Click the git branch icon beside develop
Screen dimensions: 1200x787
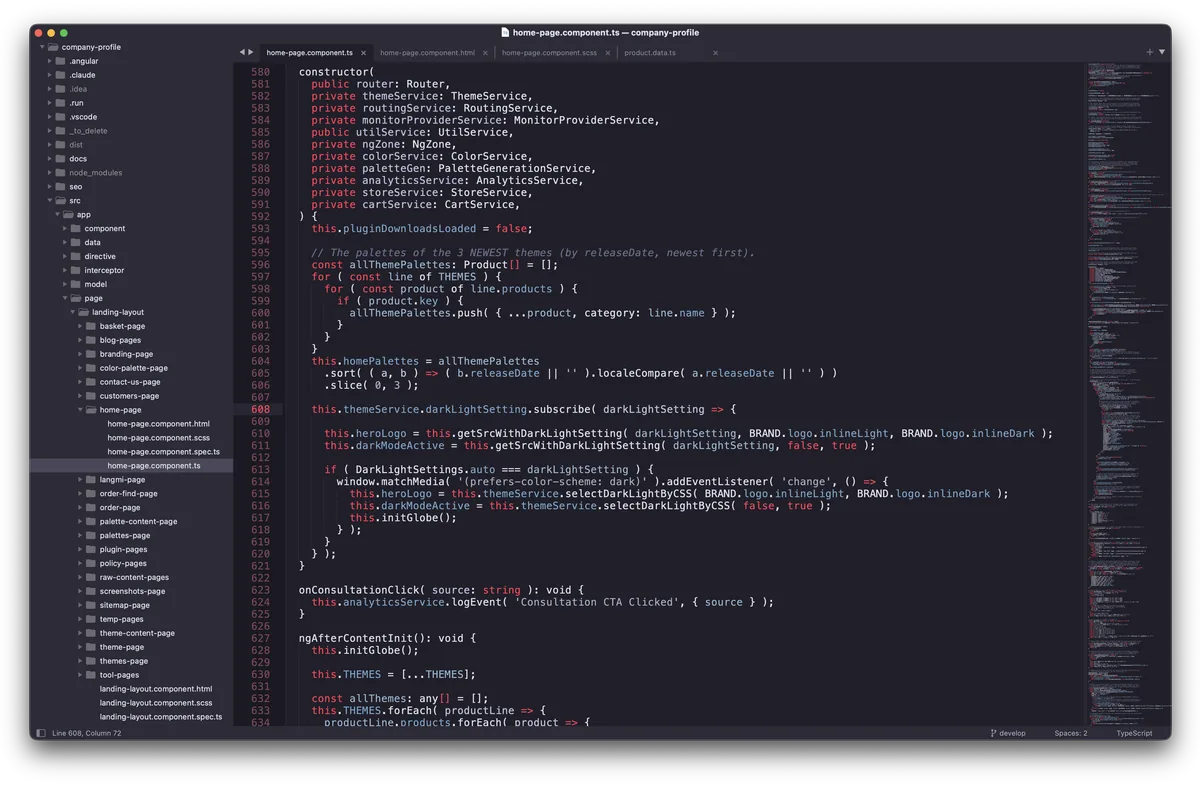point(993,733)
